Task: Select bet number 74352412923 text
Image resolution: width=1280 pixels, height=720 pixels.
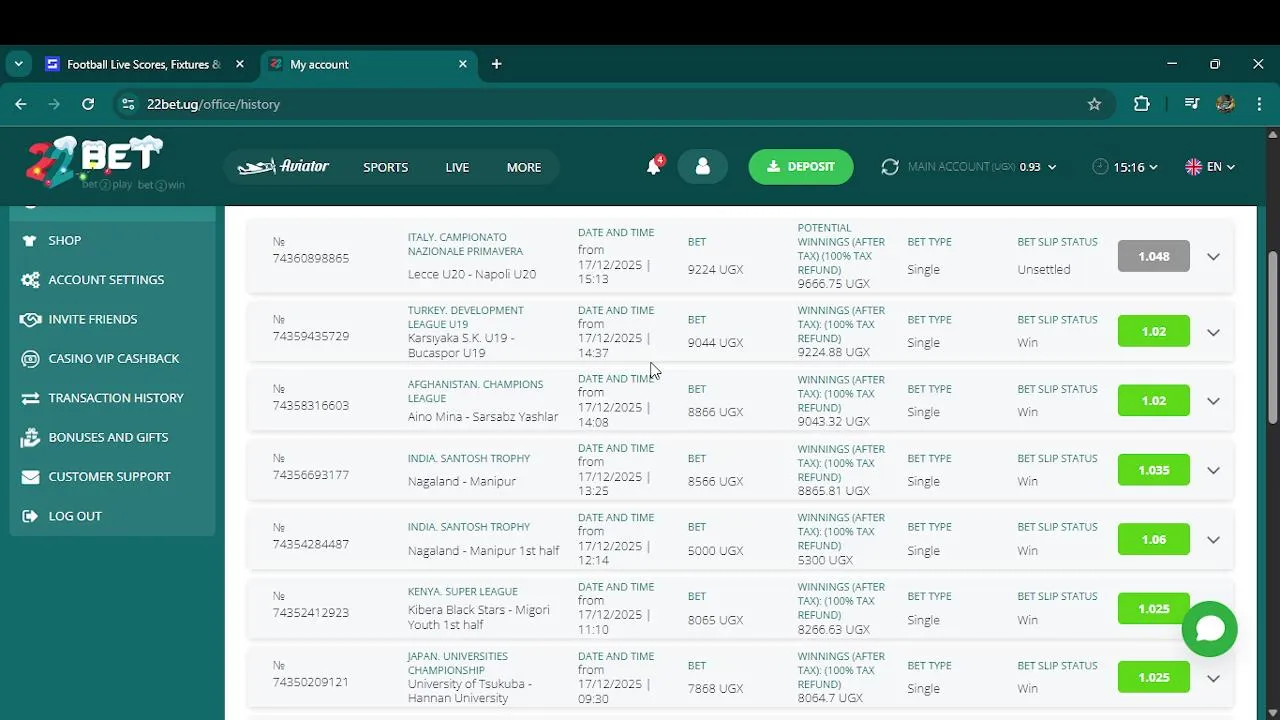Action: coord(311,613)
